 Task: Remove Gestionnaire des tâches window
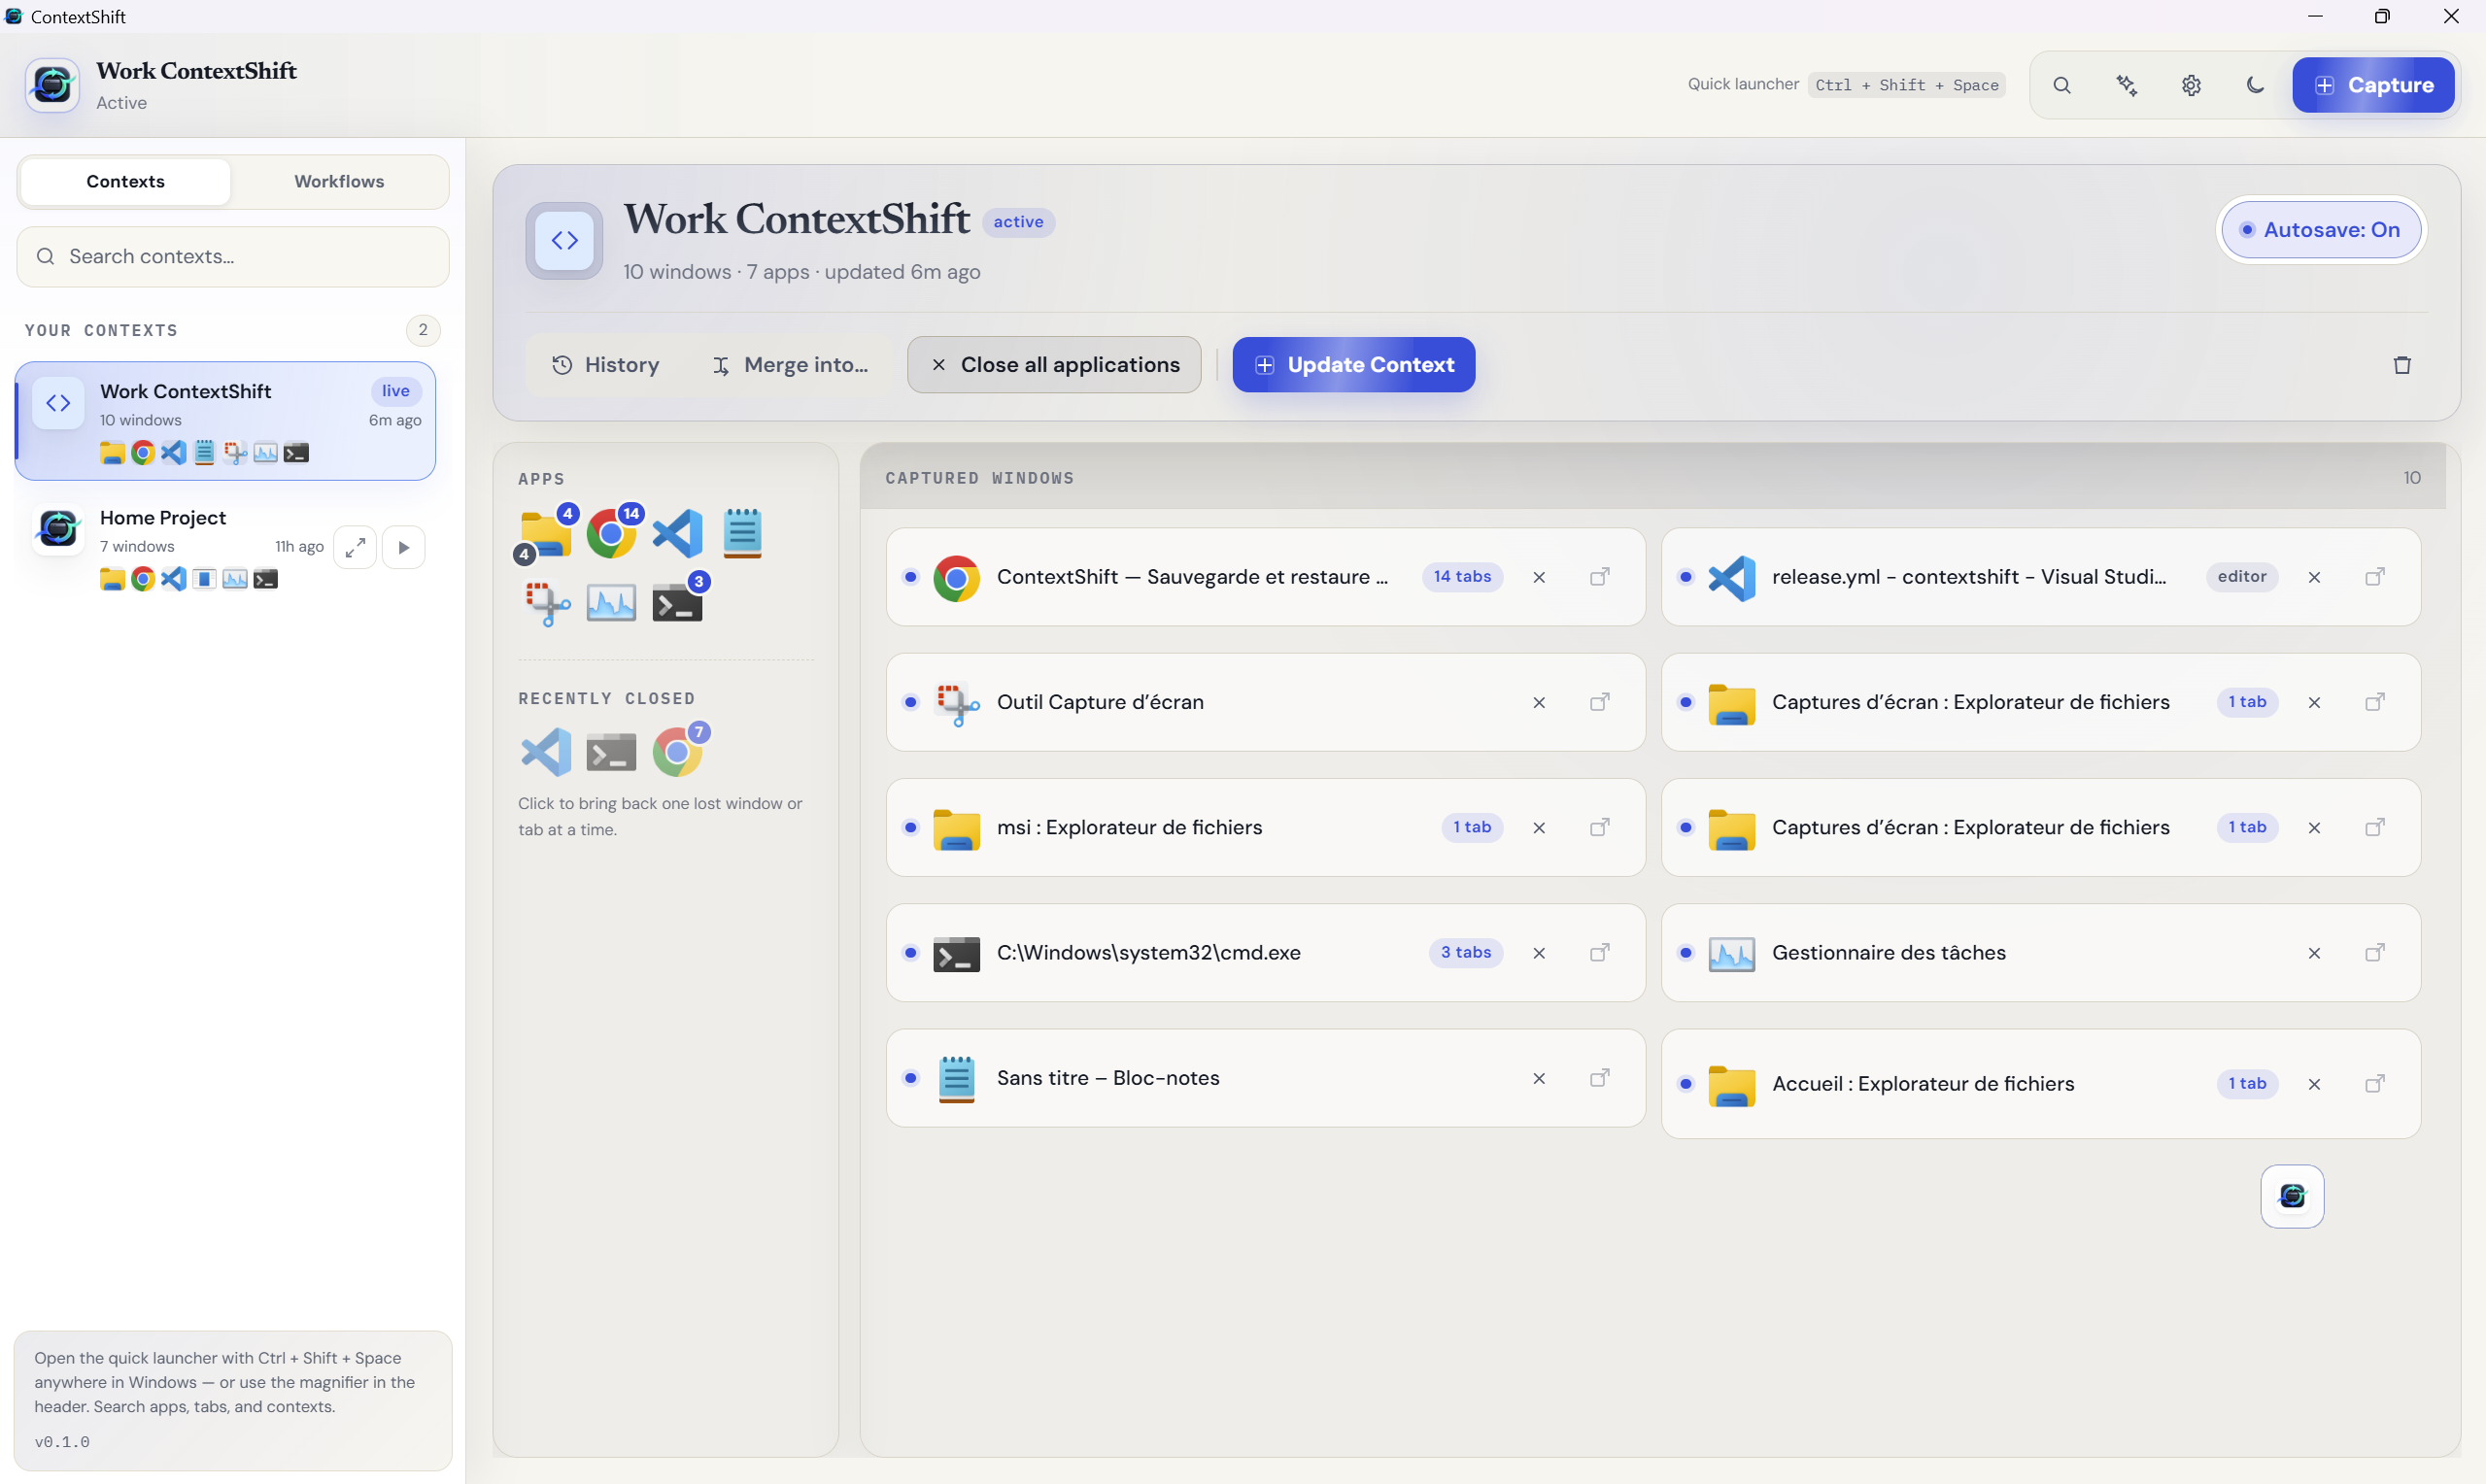point(2314,953)
